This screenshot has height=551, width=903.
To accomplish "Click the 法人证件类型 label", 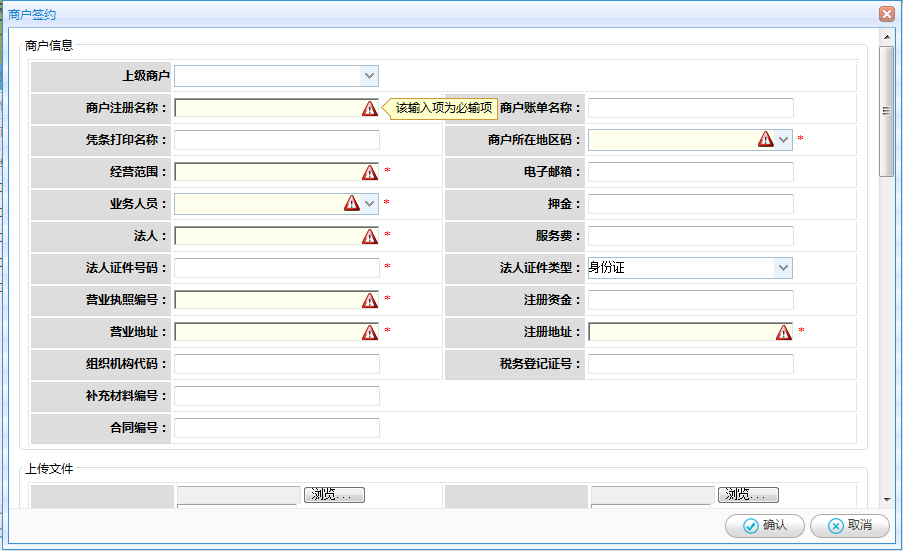I will click(x=539, y=268).
